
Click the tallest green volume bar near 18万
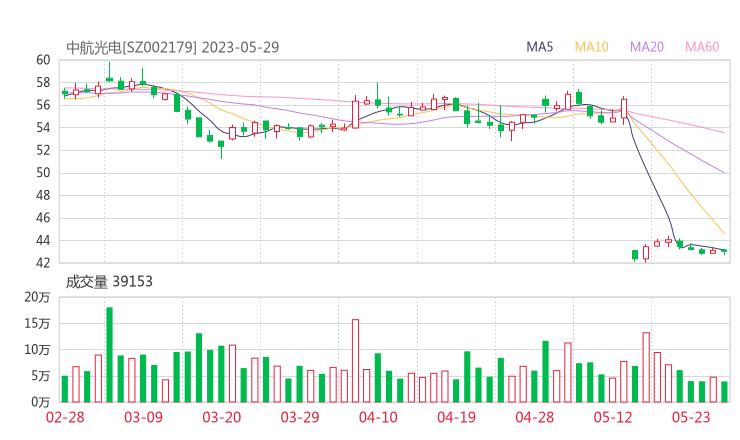tap(109, 355)
